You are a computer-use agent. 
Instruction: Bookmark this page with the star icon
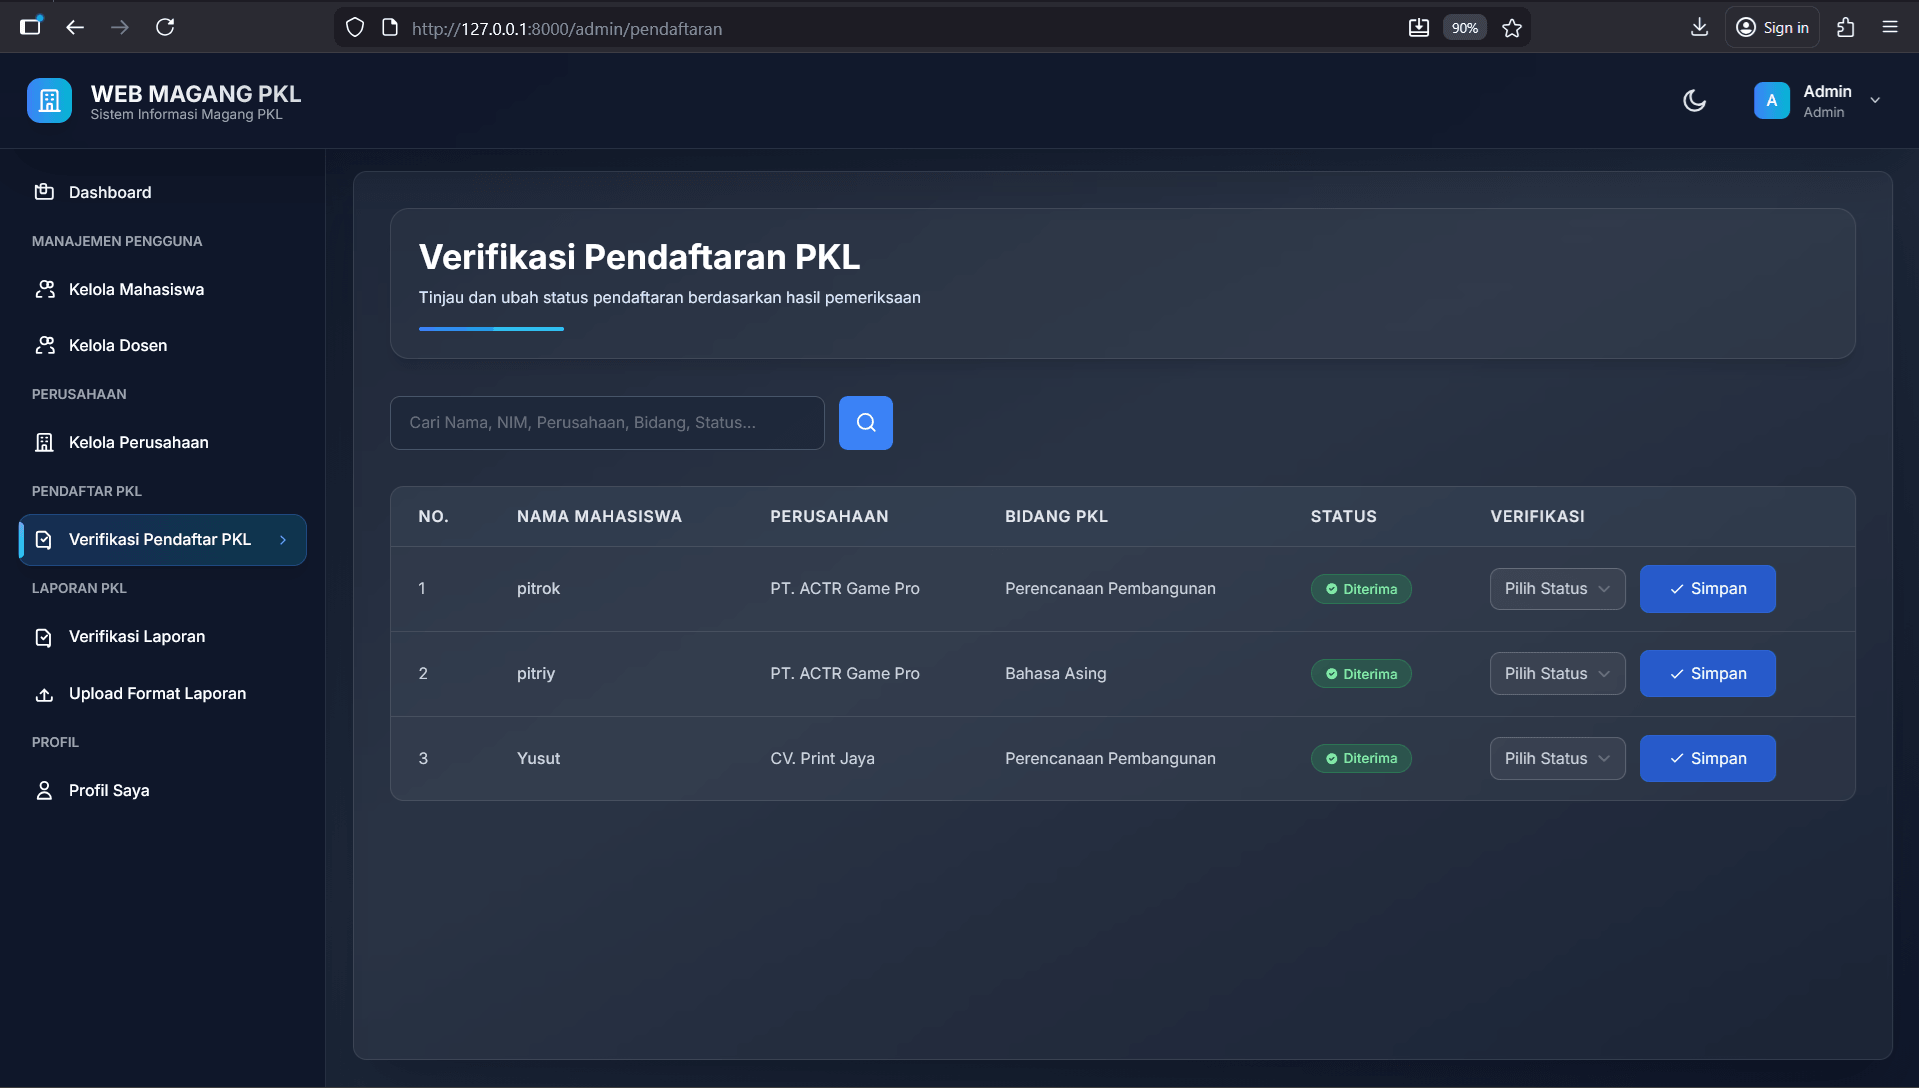pyautogui.click(x=1512, y=28)
